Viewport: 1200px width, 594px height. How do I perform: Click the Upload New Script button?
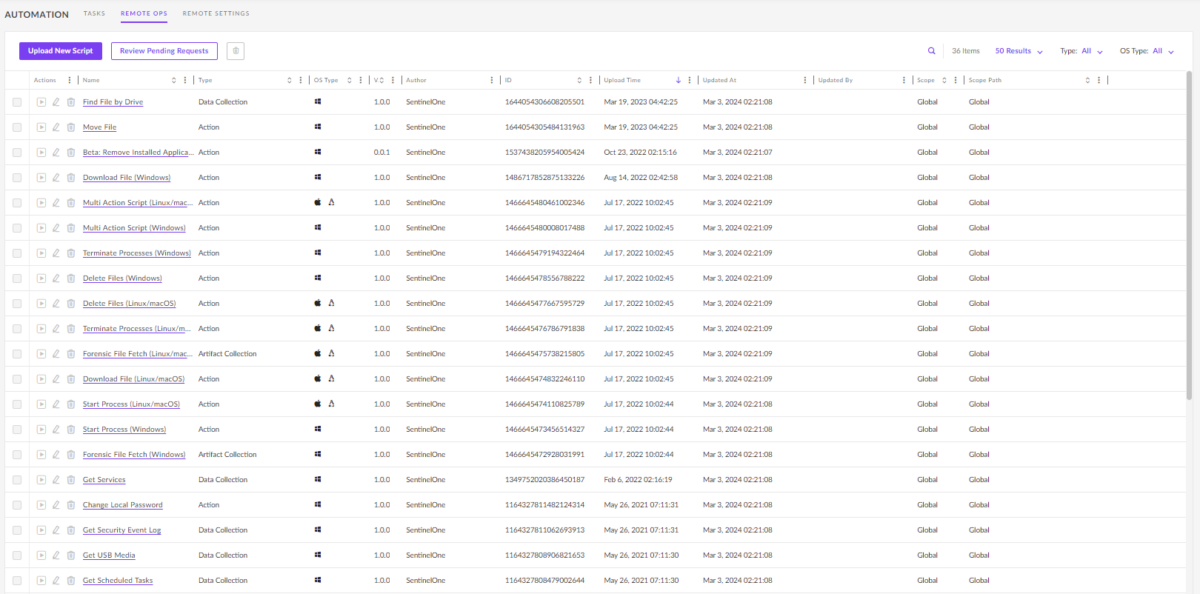[x=62, y=50]
